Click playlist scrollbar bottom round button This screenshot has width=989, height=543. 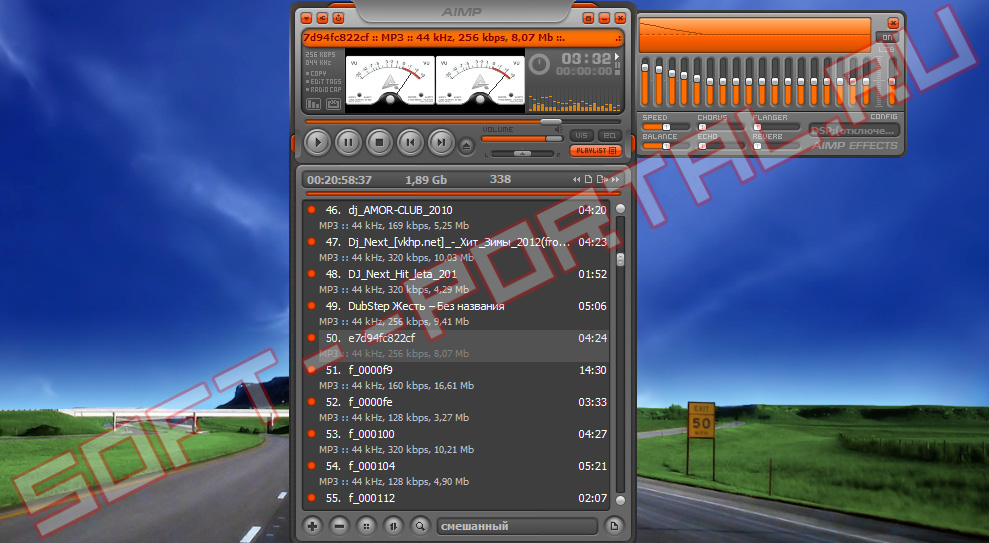pyautogui.click(x=620, y=500)
